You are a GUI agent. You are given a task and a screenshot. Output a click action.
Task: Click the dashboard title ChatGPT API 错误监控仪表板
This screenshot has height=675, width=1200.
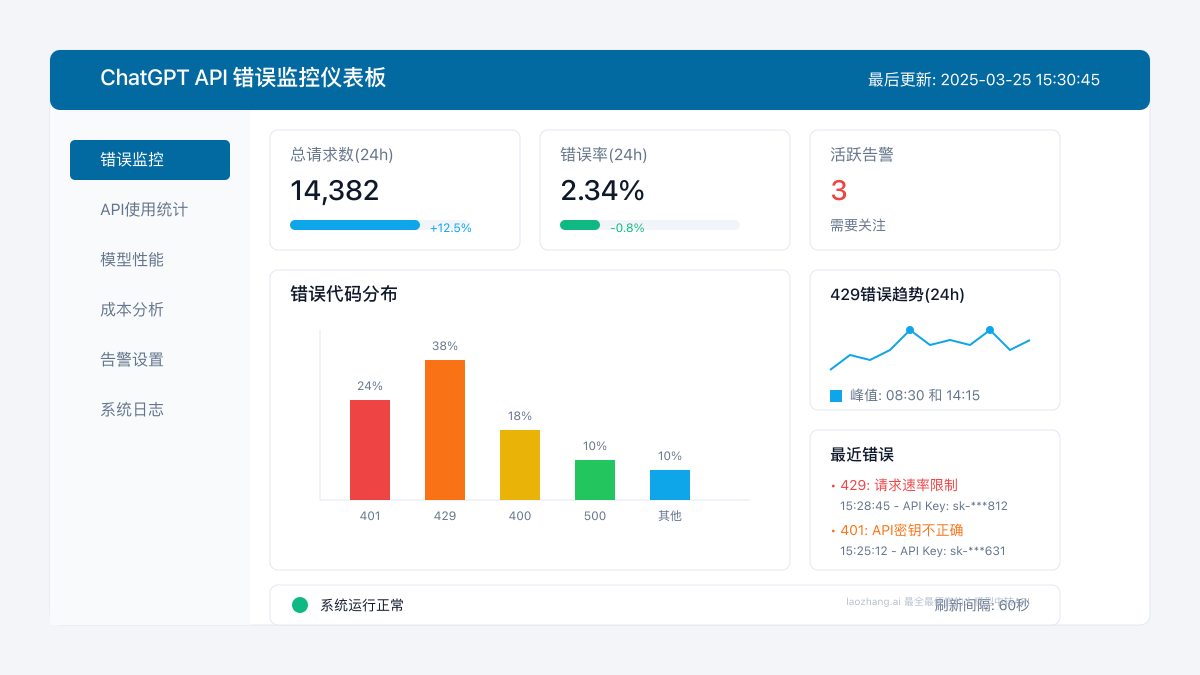point(243,78)
